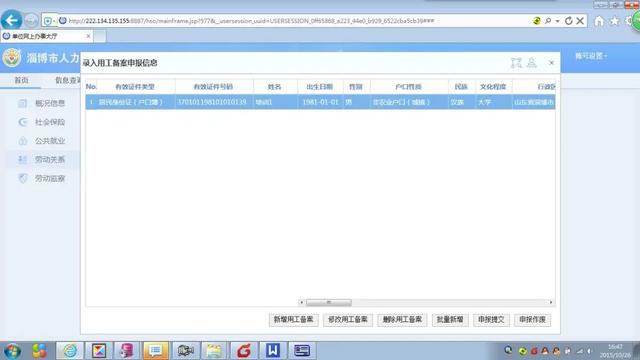Click the 劳动关系 sidebar icon
The height and width of the screenshot is (360, 640).
[x=23, y=160]
